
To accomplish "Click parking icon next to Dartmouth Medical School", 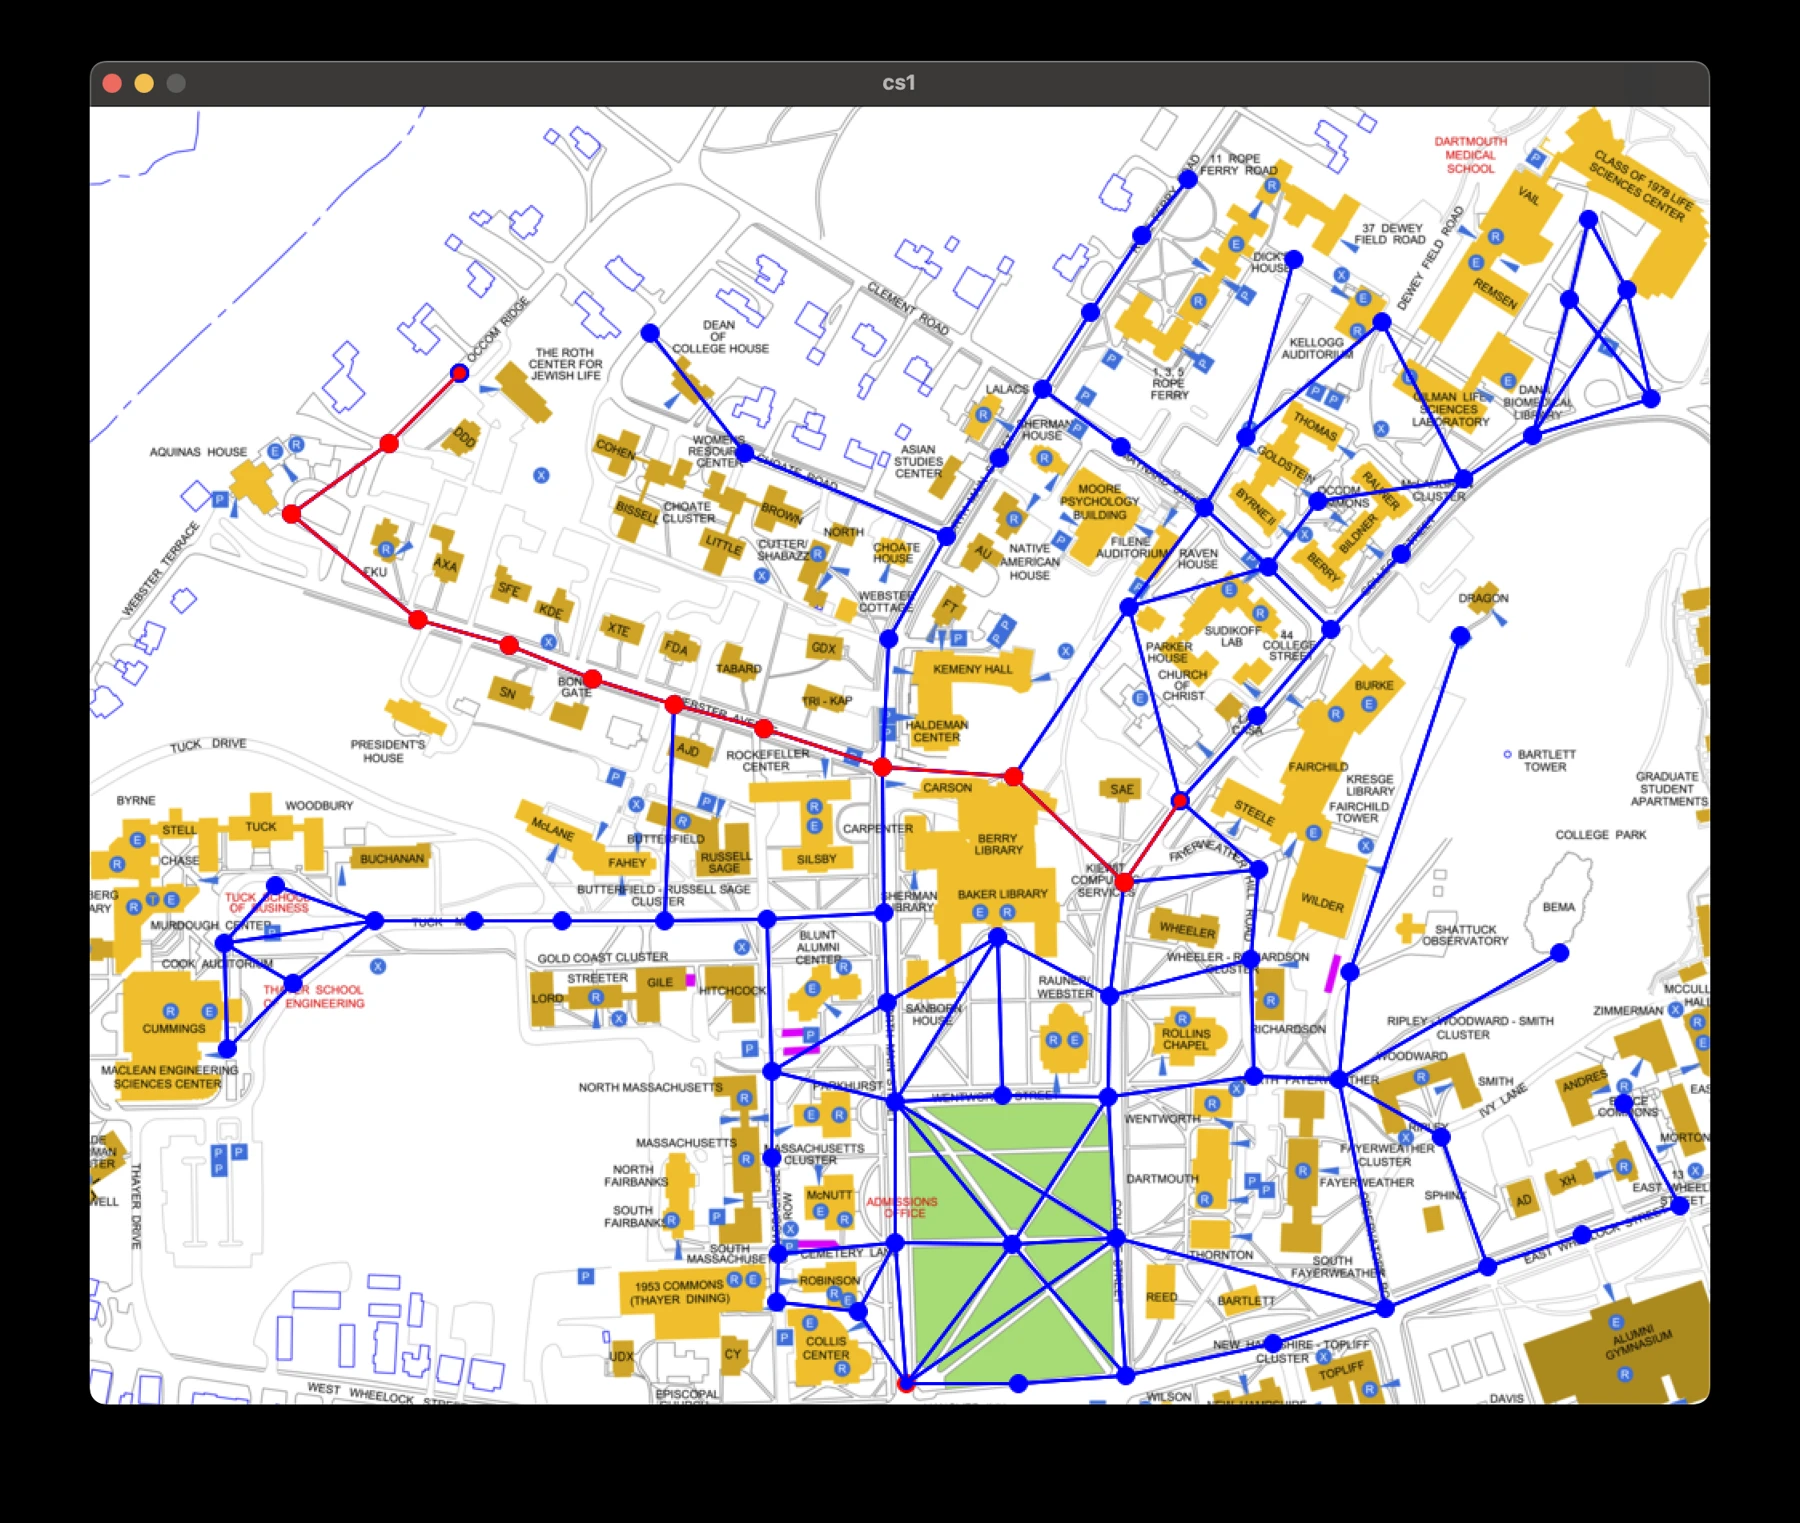I will click(x=1536, y=159).
